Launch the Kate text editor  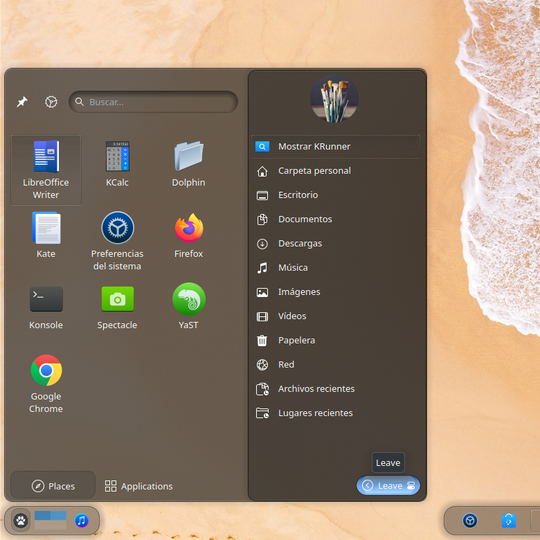coord(46,235)
